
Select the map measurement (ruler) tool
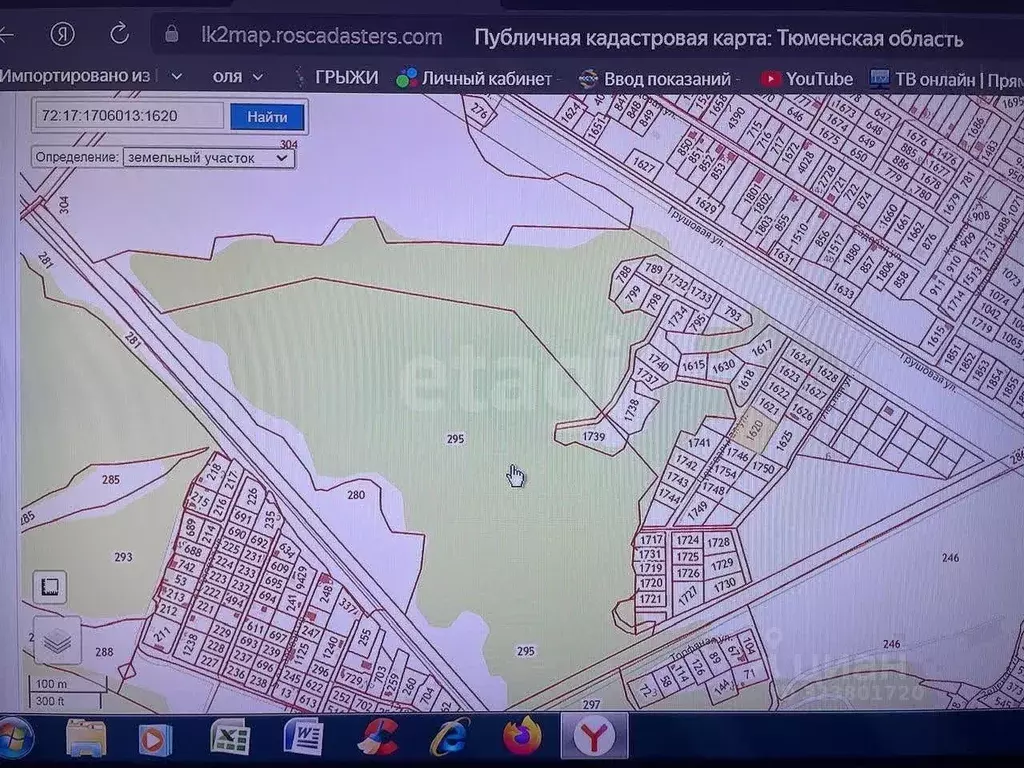pos(49,587)
